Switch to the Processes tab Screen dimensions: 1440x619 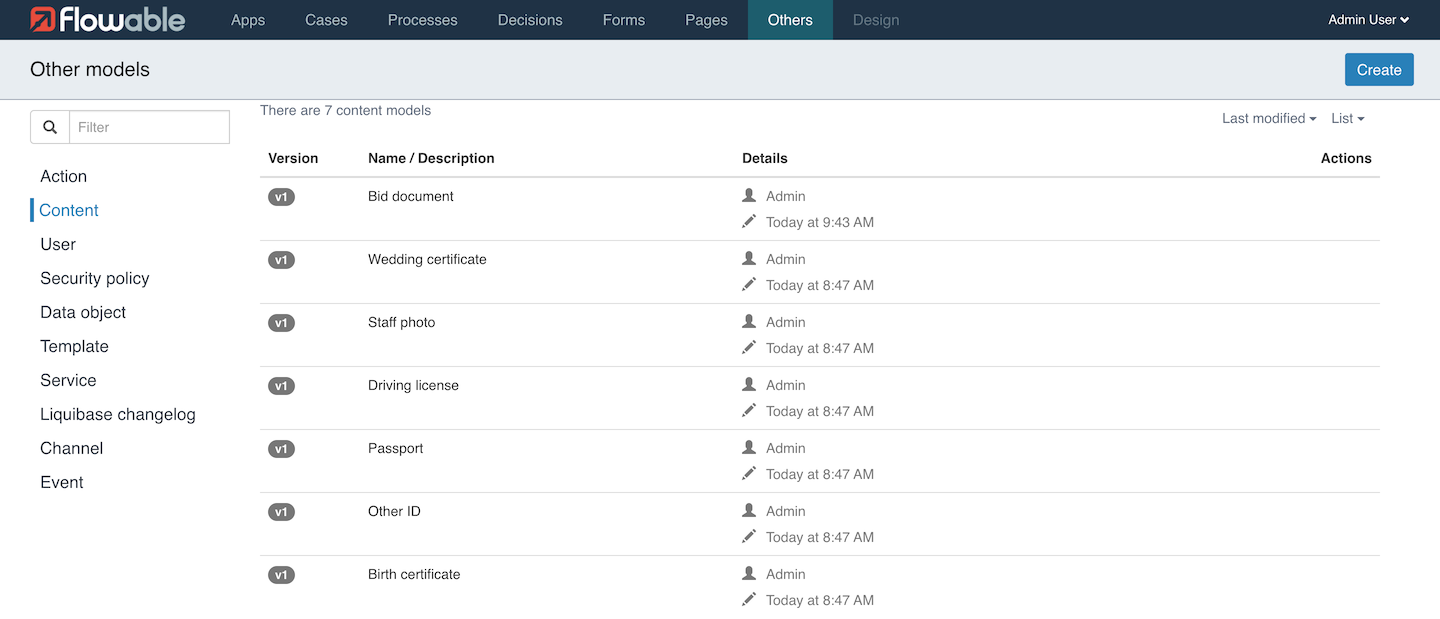[422, 20]
